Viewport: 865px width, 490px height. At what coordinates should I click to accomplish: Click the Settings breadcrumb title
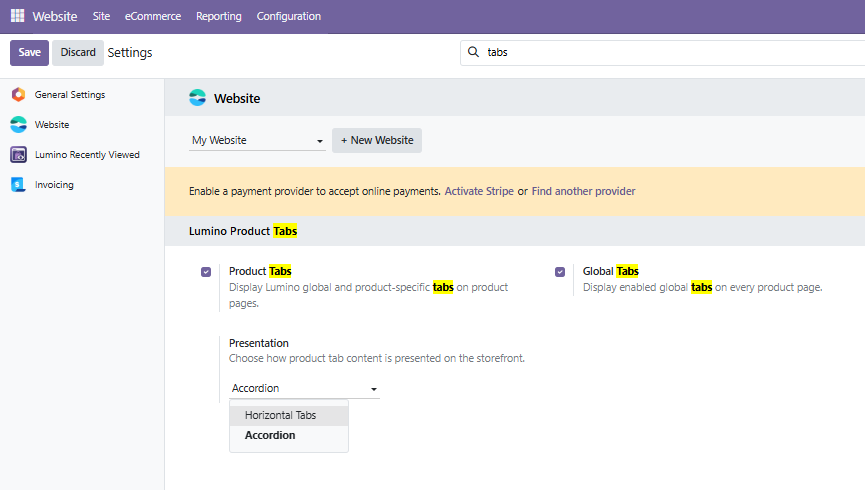point(130,52)
